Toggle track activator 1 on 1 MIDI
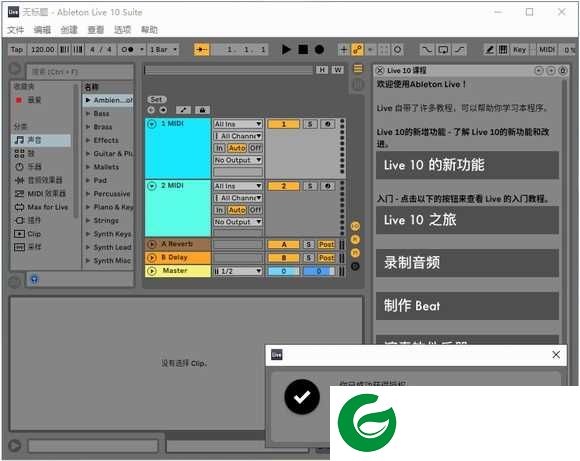The height and width of the screenshot is (461, 580). point(283,124)
